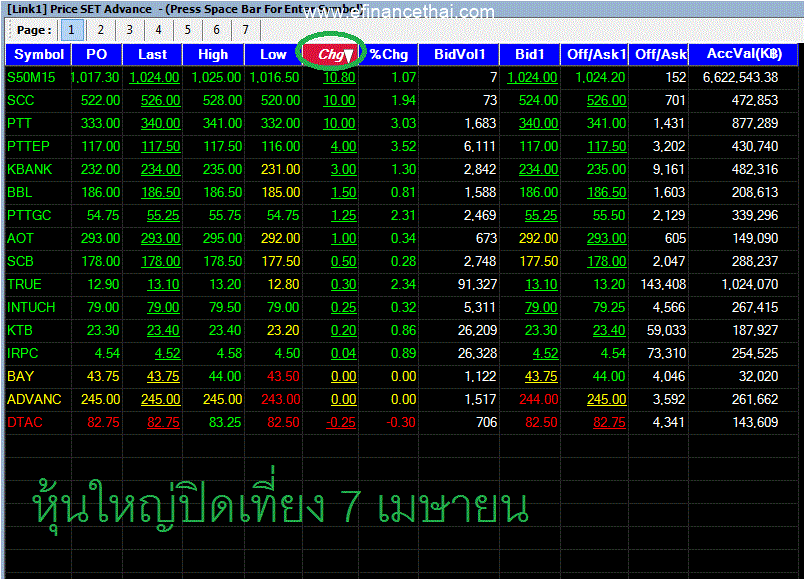Click S50M15 last price 1,024.00
804x579 pixels.
coord(154,77)
